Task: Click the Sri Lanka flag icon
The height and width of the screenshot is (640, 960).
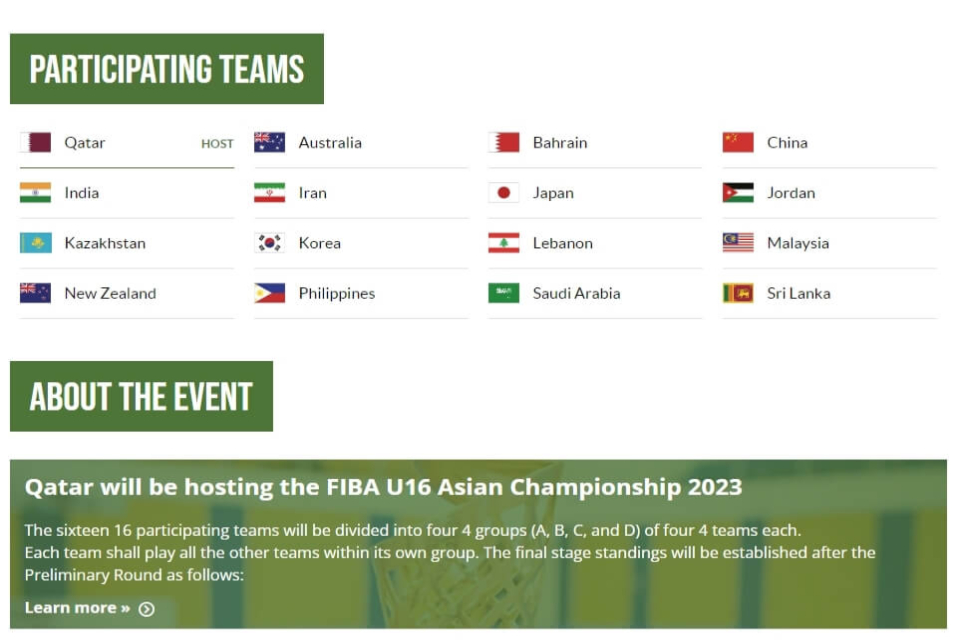Action: 738,293
